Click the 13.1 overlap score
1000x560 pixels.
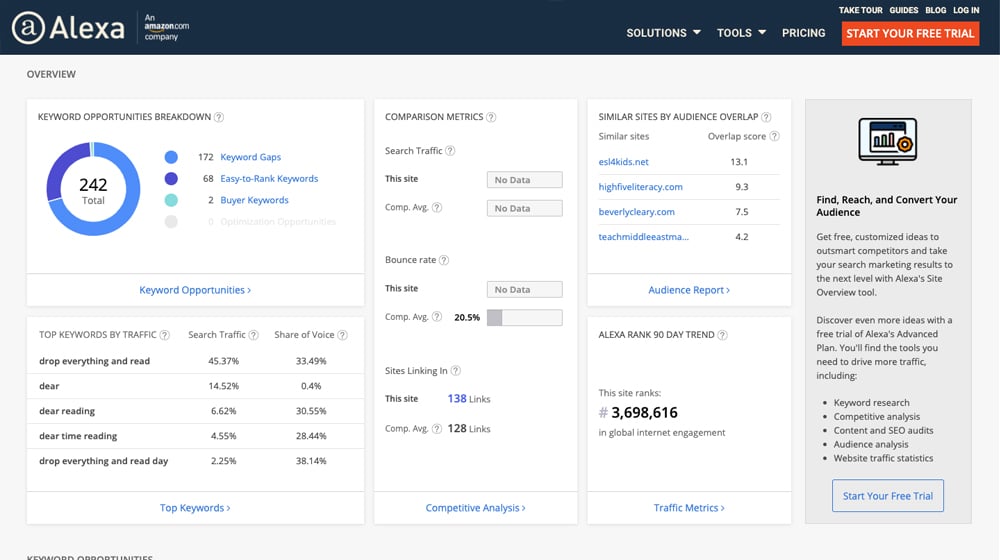[739, 162]
